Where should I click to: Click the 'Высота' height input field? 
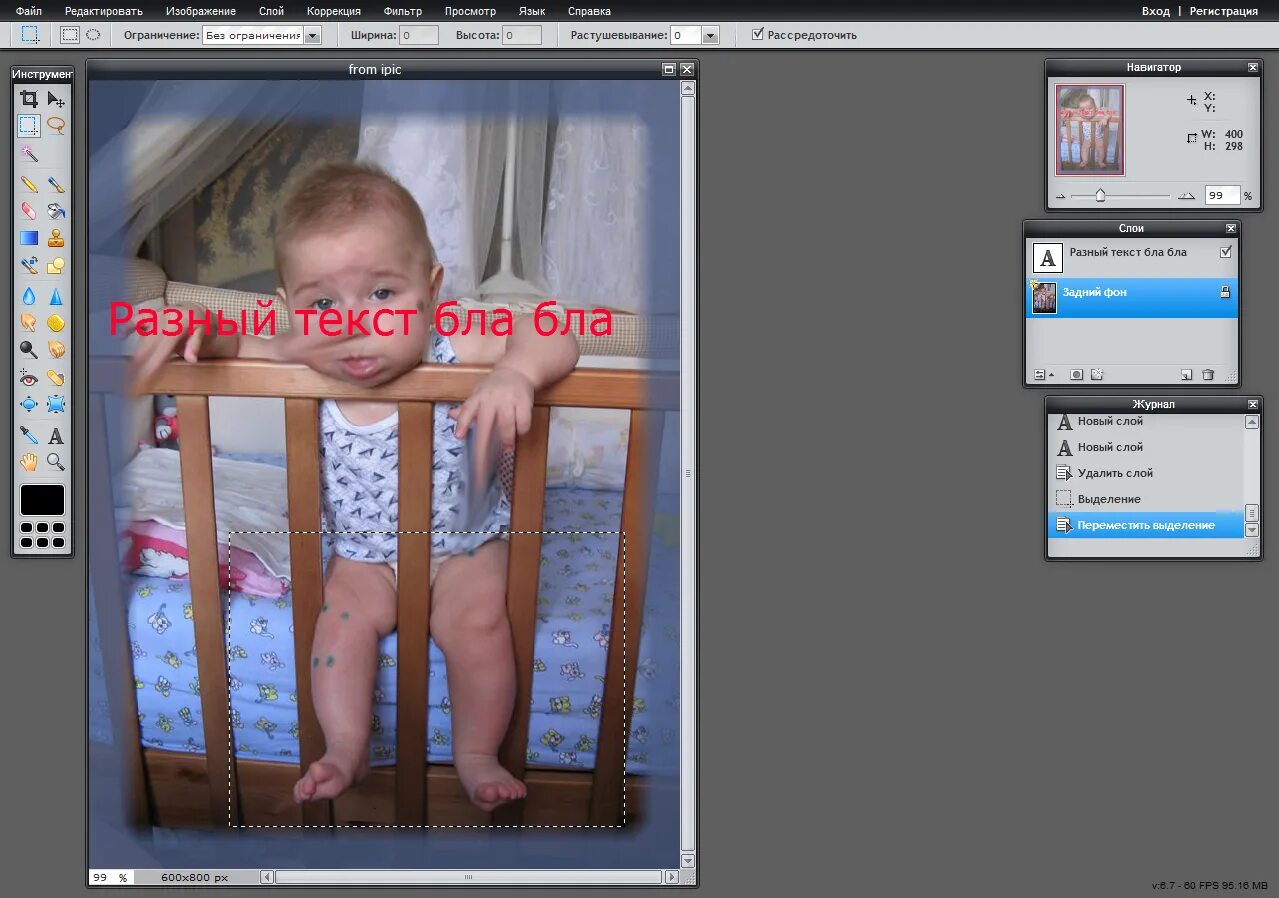coord(522,35)
